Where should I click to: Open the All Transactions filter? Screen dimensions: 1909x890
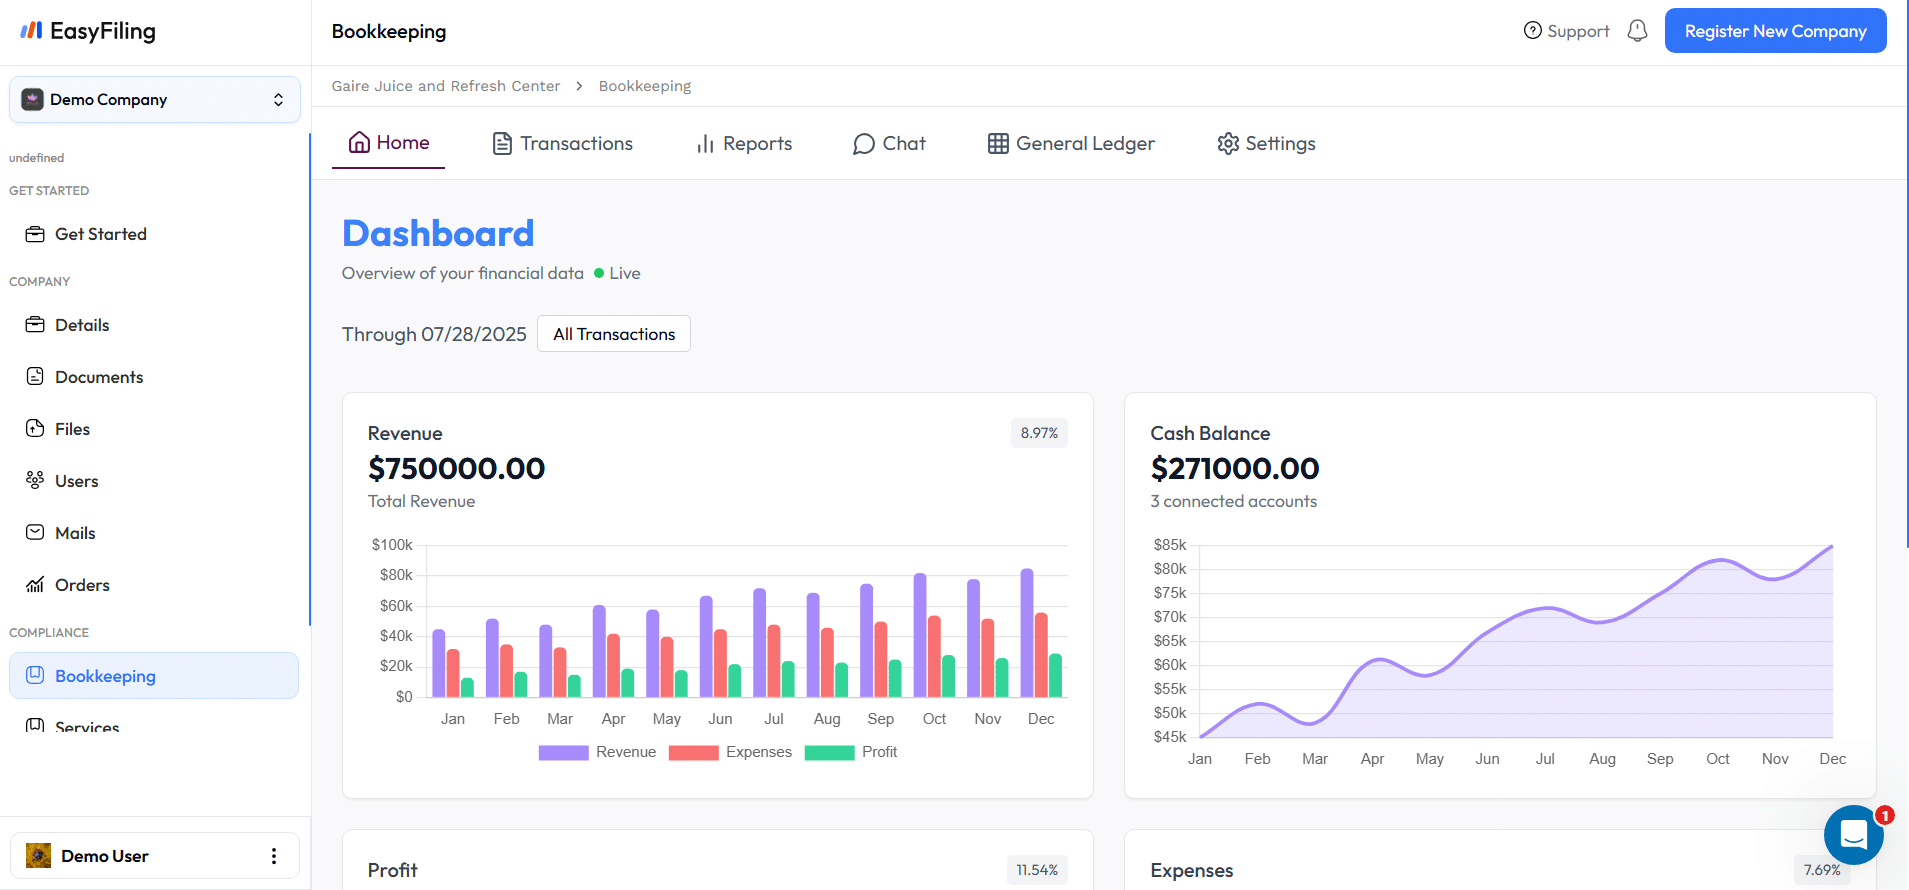[614, 334]
